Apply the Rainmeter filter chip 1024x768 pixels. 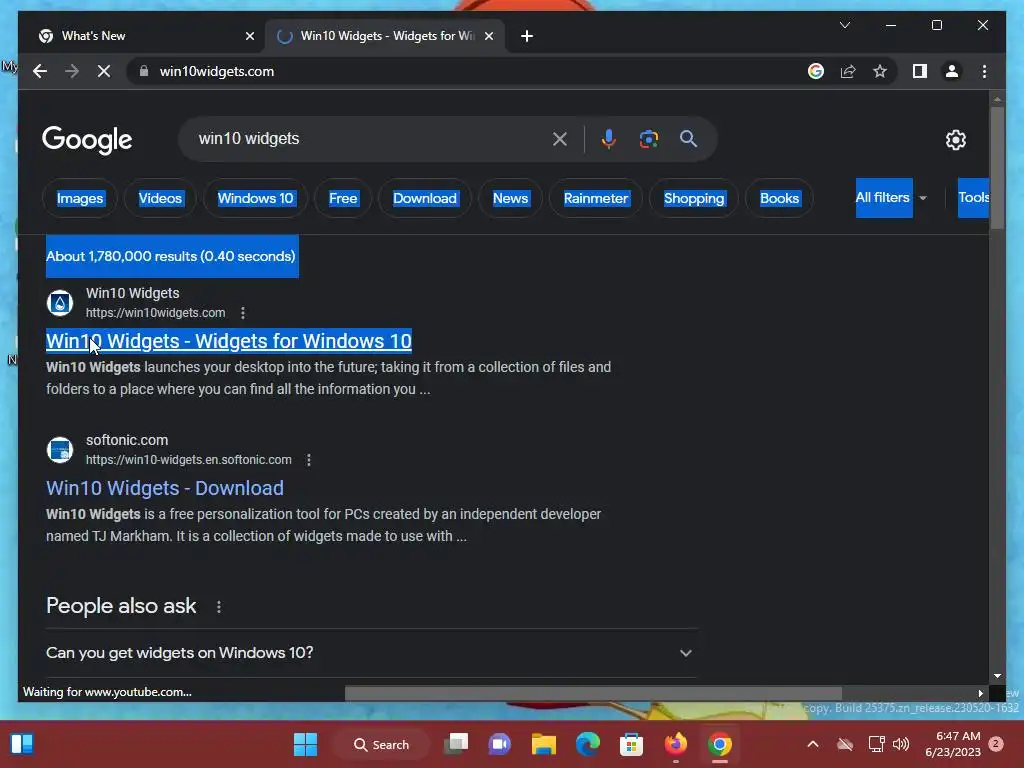tap(596, 198)
